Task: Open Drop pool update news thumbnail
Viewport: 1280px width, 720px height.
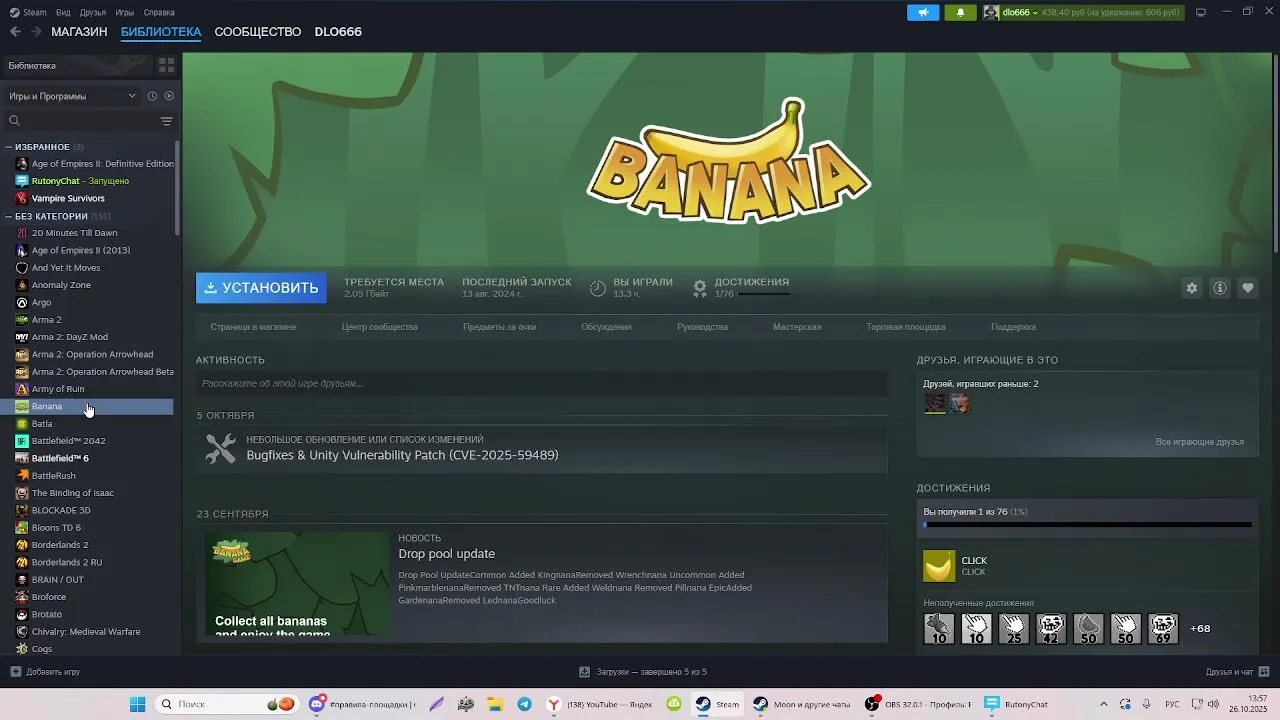Action: (297, 584)
